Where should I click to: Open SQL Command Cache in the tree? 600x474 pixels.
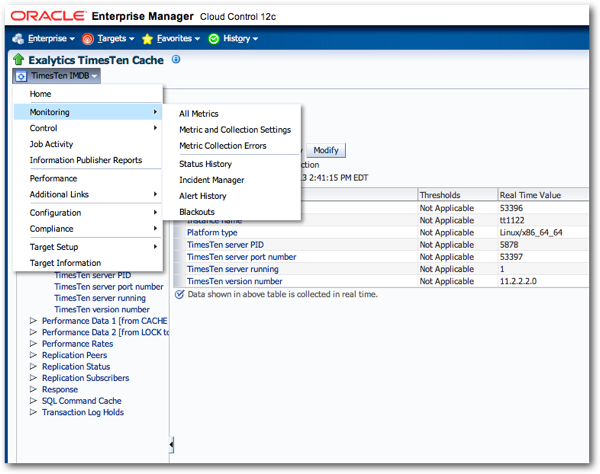[x=82, y=401]
